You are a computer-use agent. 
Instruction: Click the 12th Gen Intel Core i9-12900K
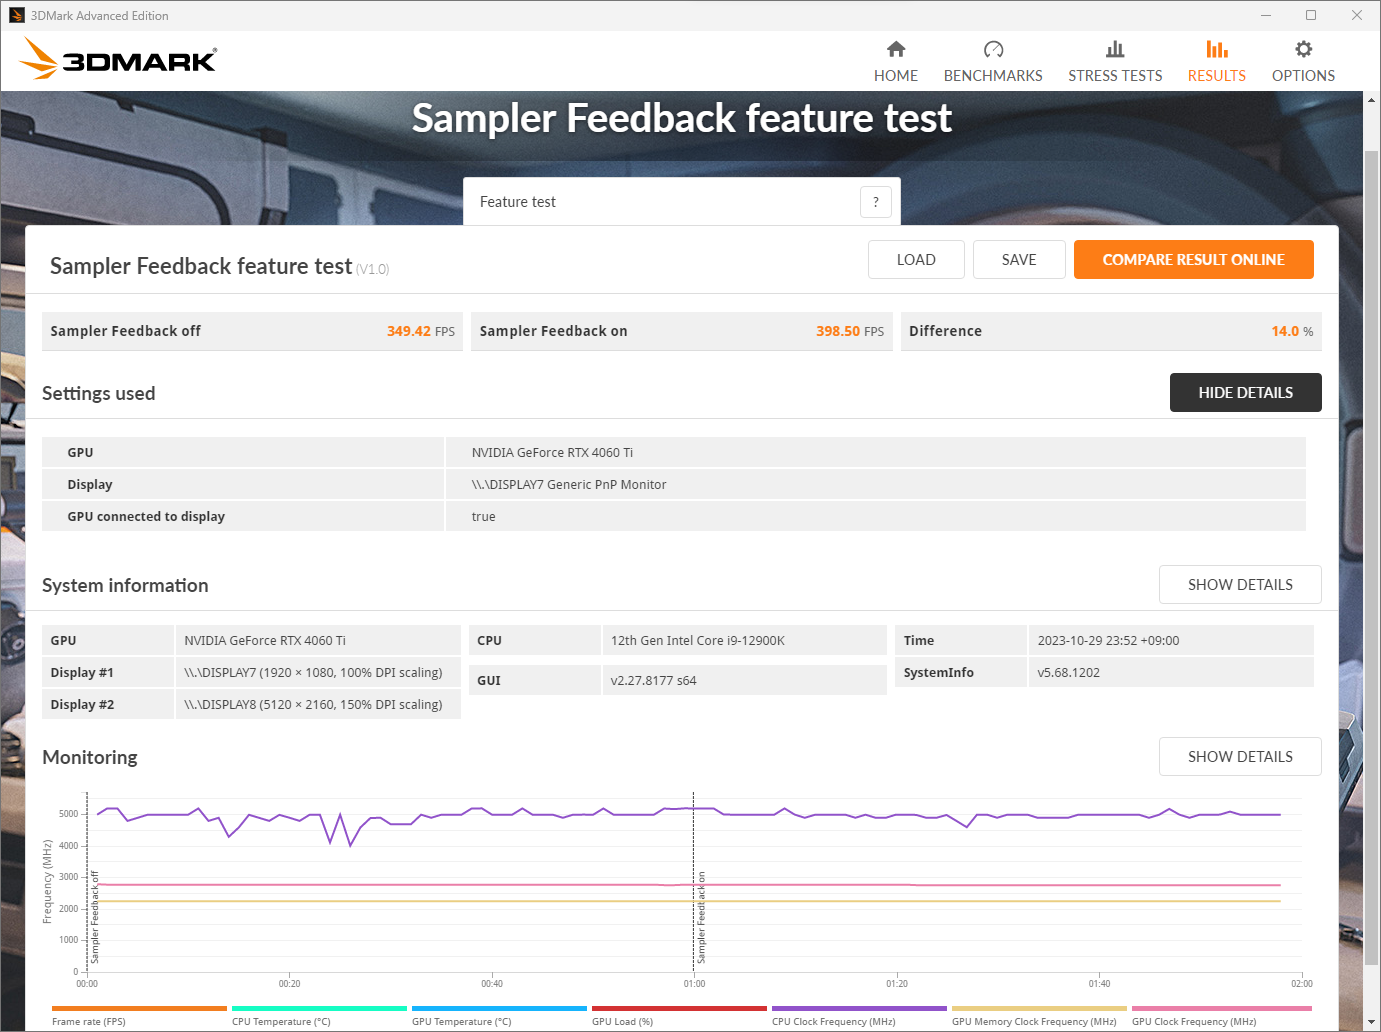click(698, 641)
